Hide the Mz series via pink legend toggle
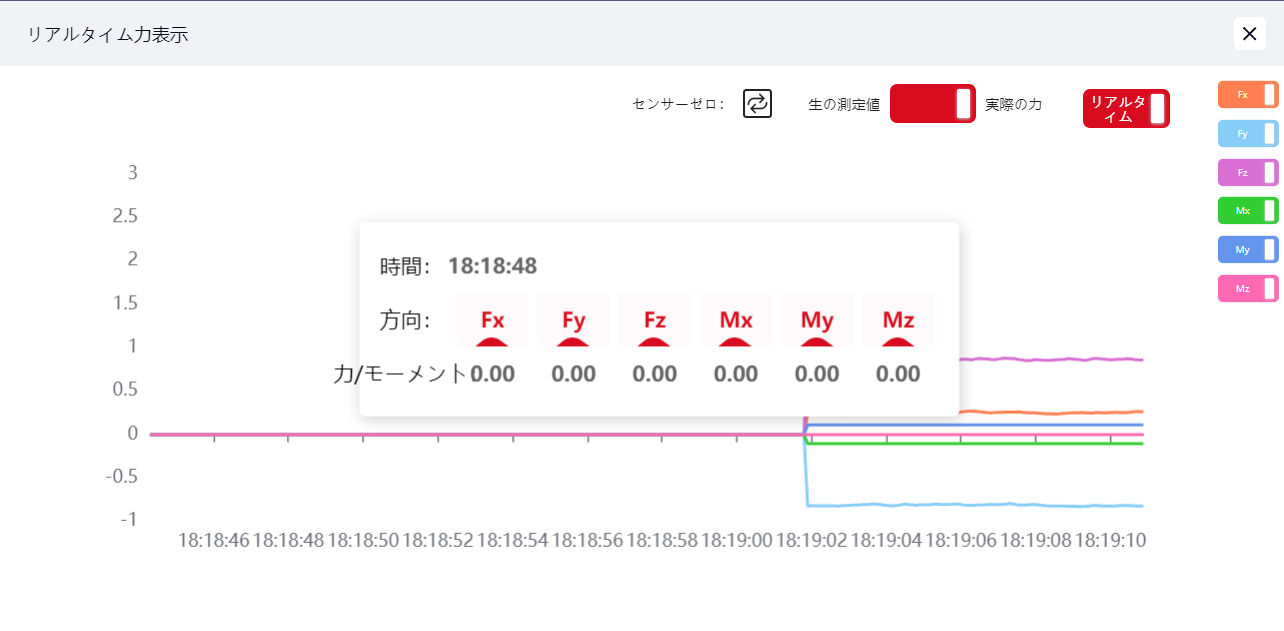This screenshot has height=631, width=1284. click(1247, 289)
